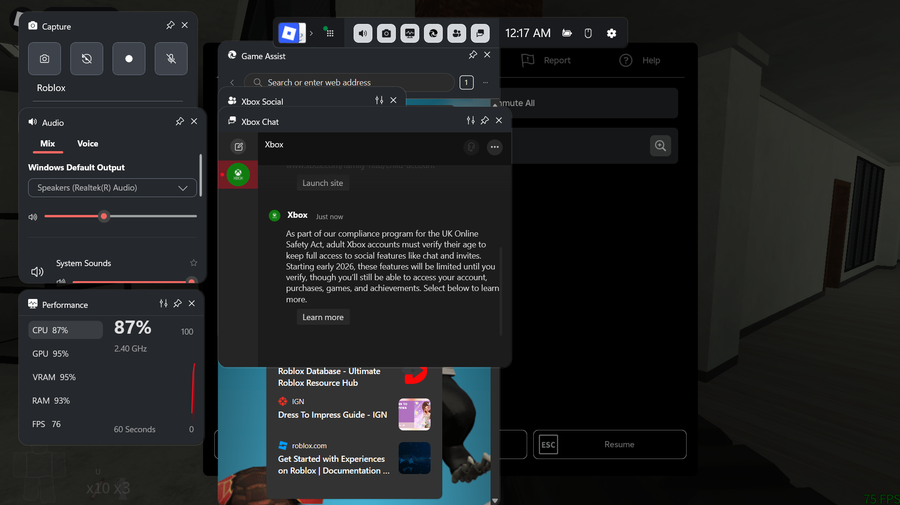This screenshot has height=505, width=900.
Task: Mute the default output speaker icon
Action: (33, 217)
